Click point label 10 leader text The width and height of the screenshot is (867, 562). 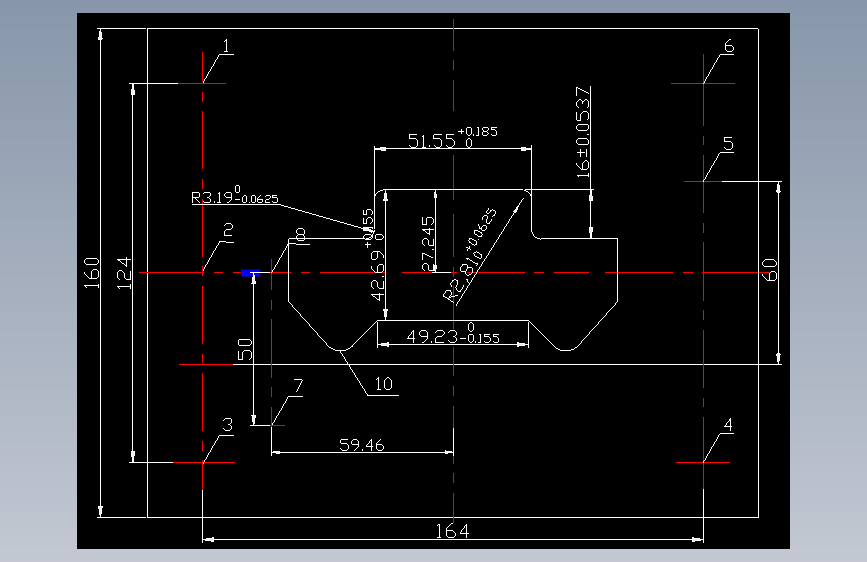tap(383, 384)
